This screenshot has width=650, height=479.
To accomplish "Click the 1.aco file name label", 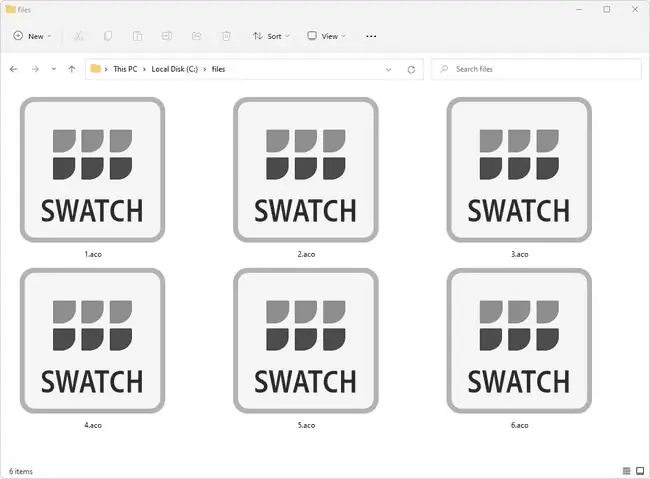I will click(93, 254).
